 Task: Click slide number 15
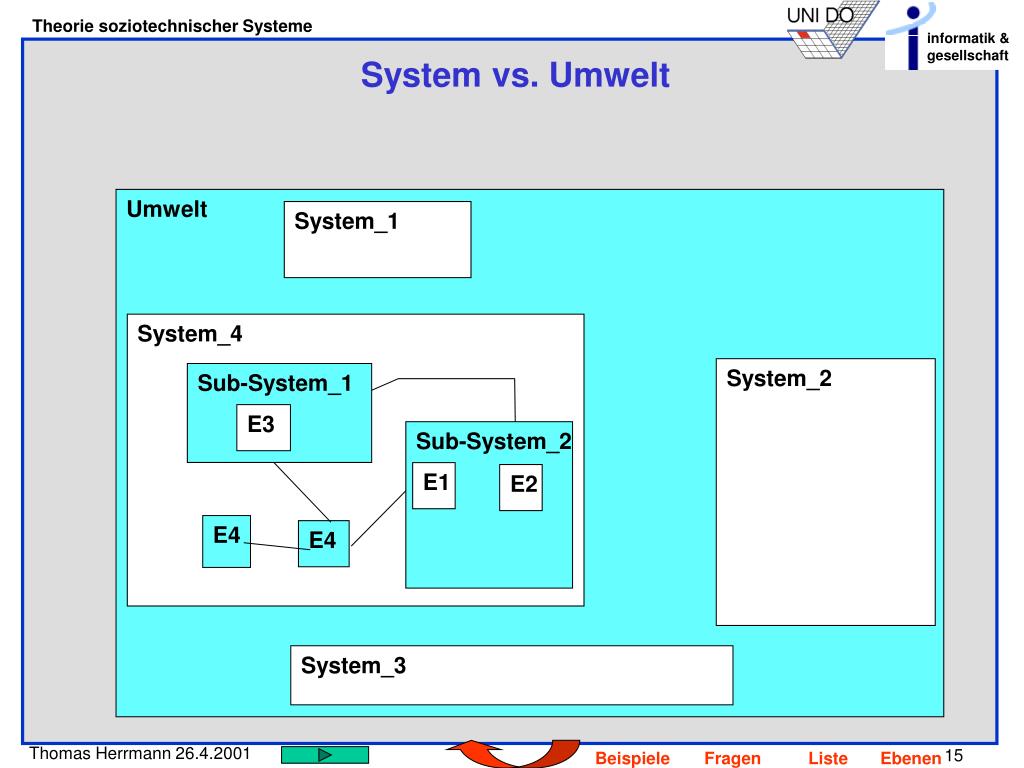(x=953, y=756)
